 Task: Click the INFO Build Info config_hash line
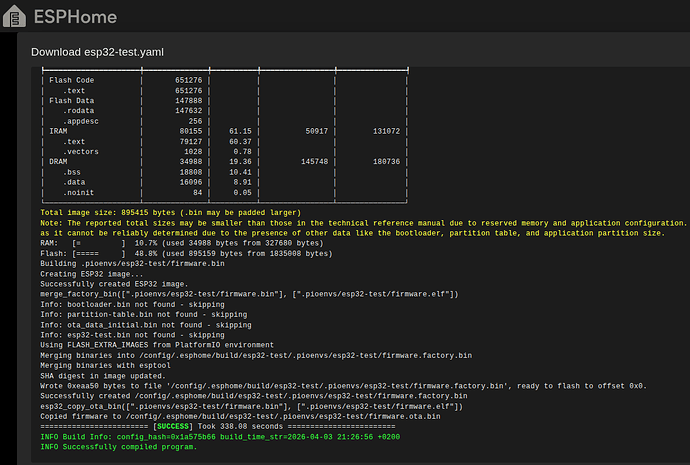pos(220,437)
